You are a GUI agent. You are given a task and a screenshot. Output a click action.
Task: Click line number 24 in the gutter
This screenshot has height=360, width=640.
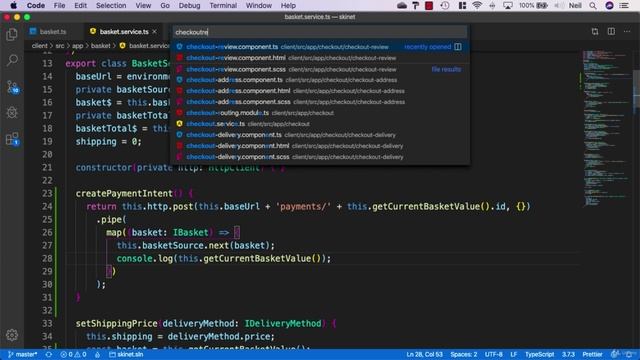click(x=47, y=207)
